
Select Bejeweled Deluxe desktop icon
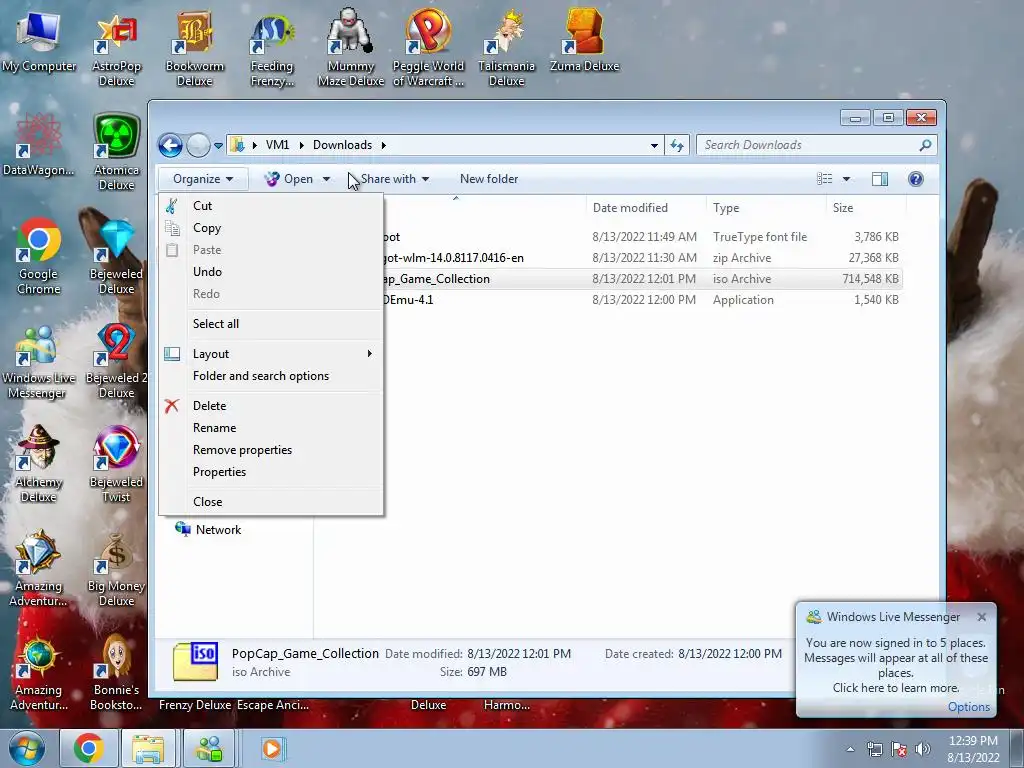click(x=116, y=256)
